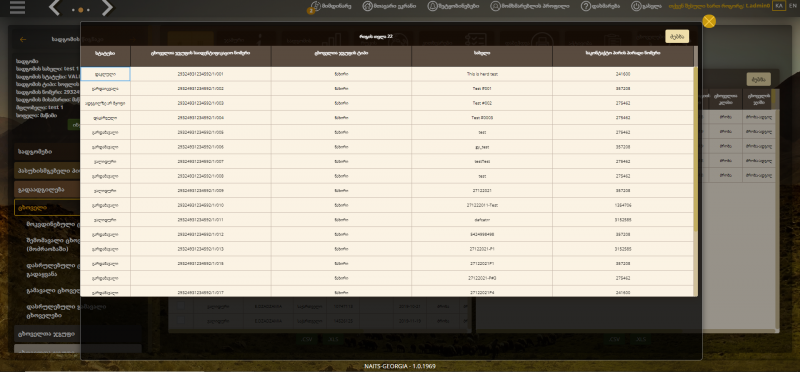Click button in background right panel header
Image resolution: width=800 pixels, height=372 pixels.
click(x=758, y=79)
